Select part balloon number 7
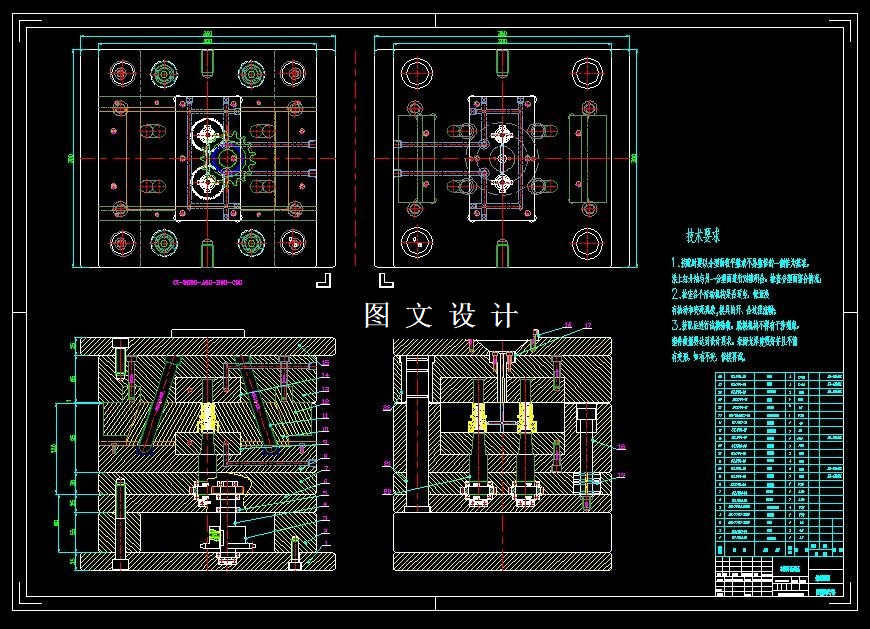The image size is (870, 629). point(326,468)
